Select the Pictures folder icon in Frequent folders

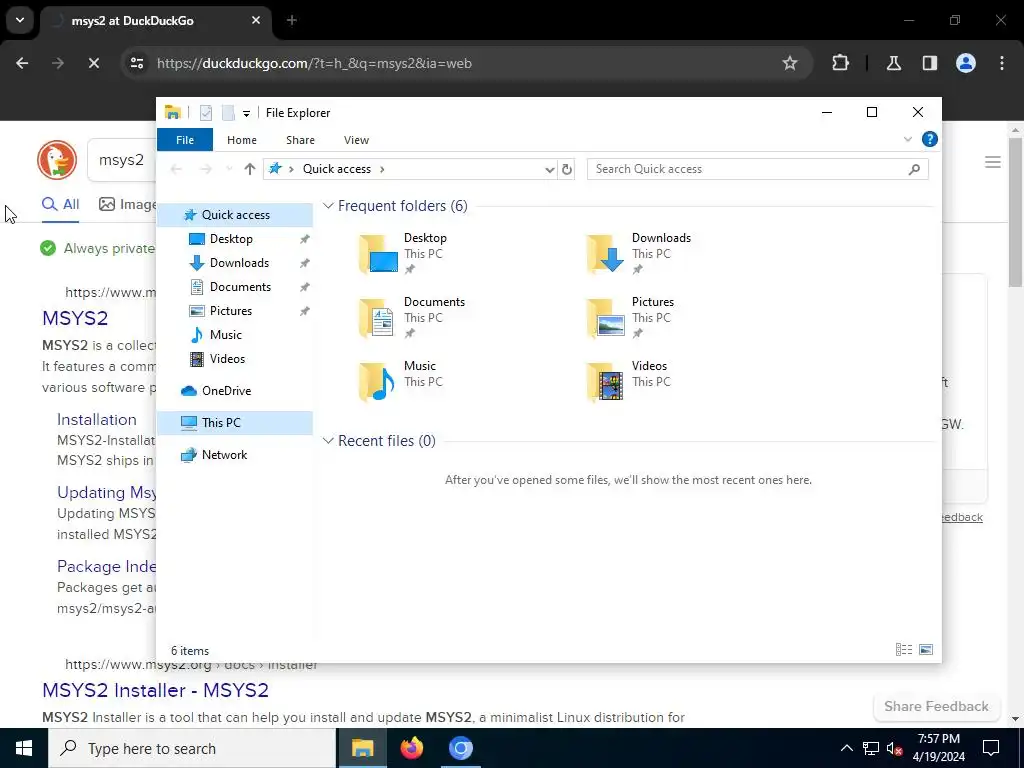tap(605, 317)
